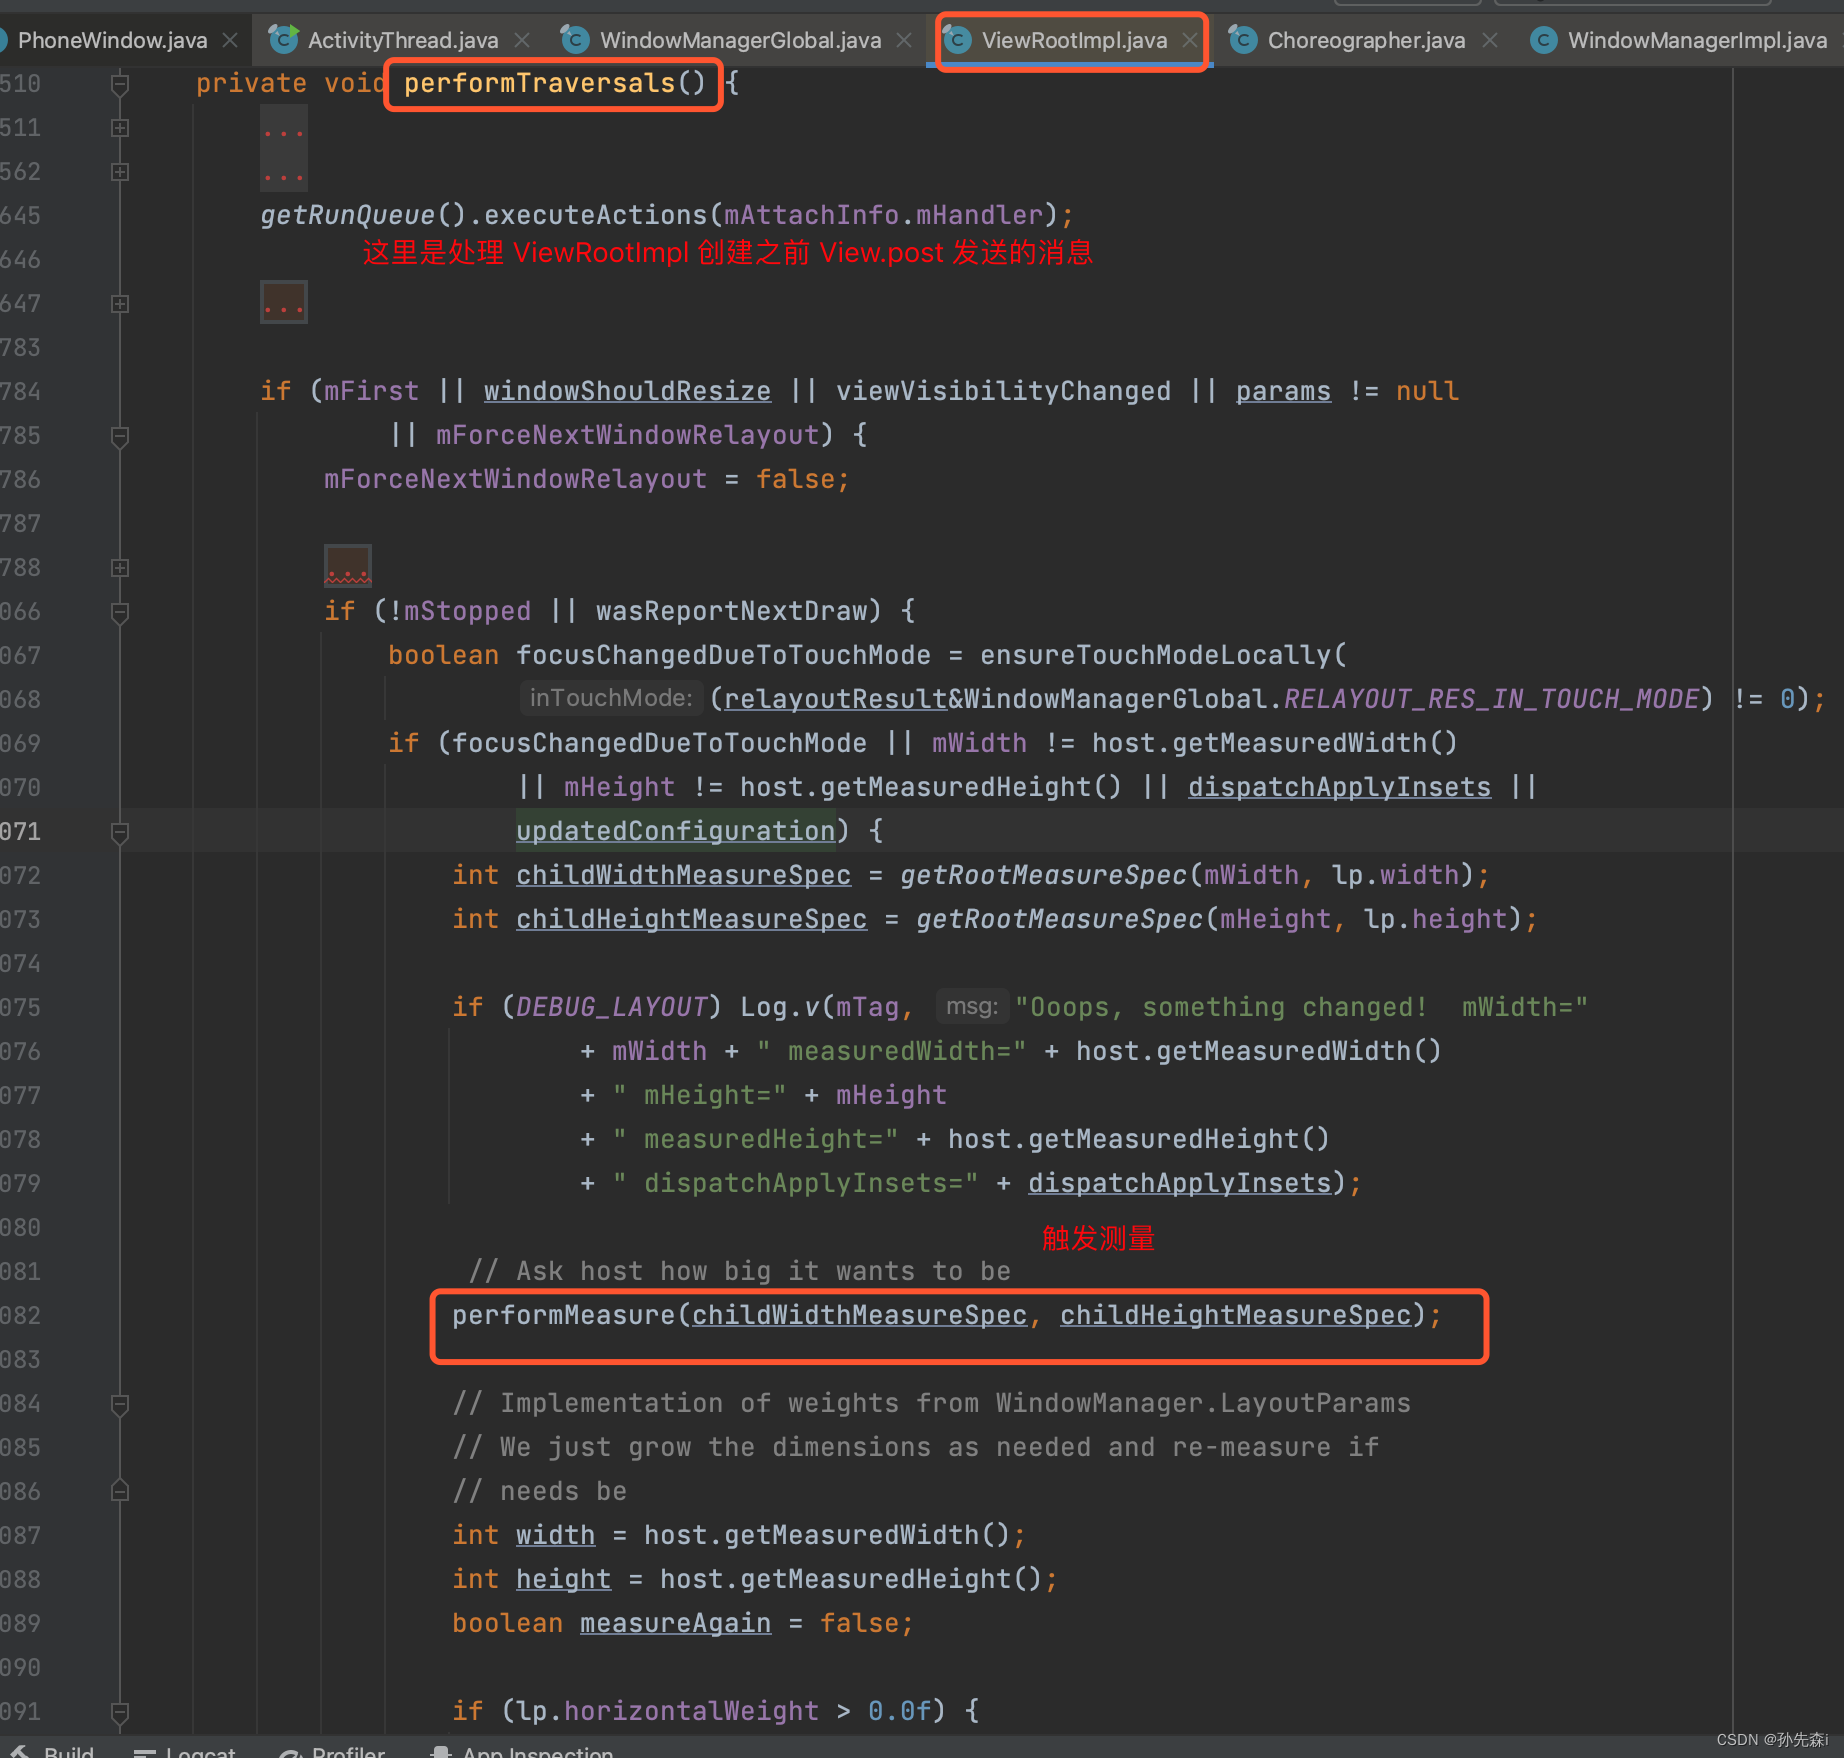Collapse the performTraversals method fold marker
This screenshot has height=1758, width=1844.
(120, 84)
